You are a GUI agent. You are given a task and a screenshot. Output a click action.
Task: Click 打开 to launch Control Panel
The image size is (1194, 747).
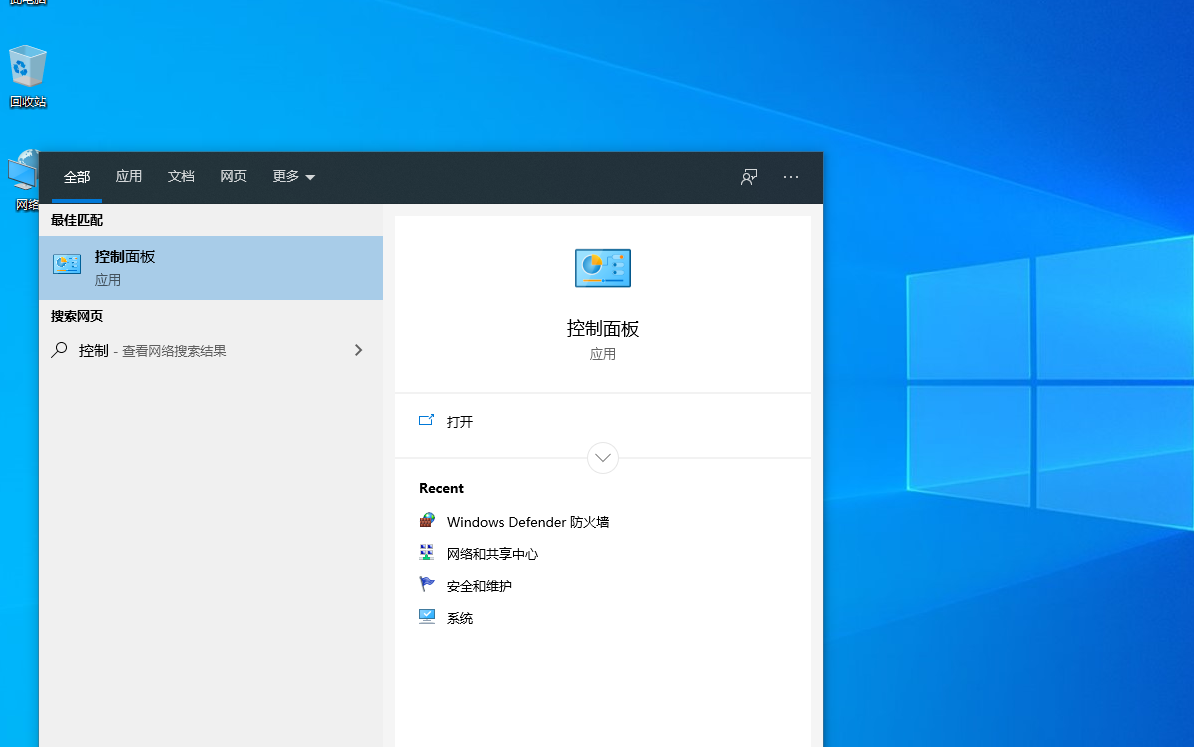tap(459, 422)
